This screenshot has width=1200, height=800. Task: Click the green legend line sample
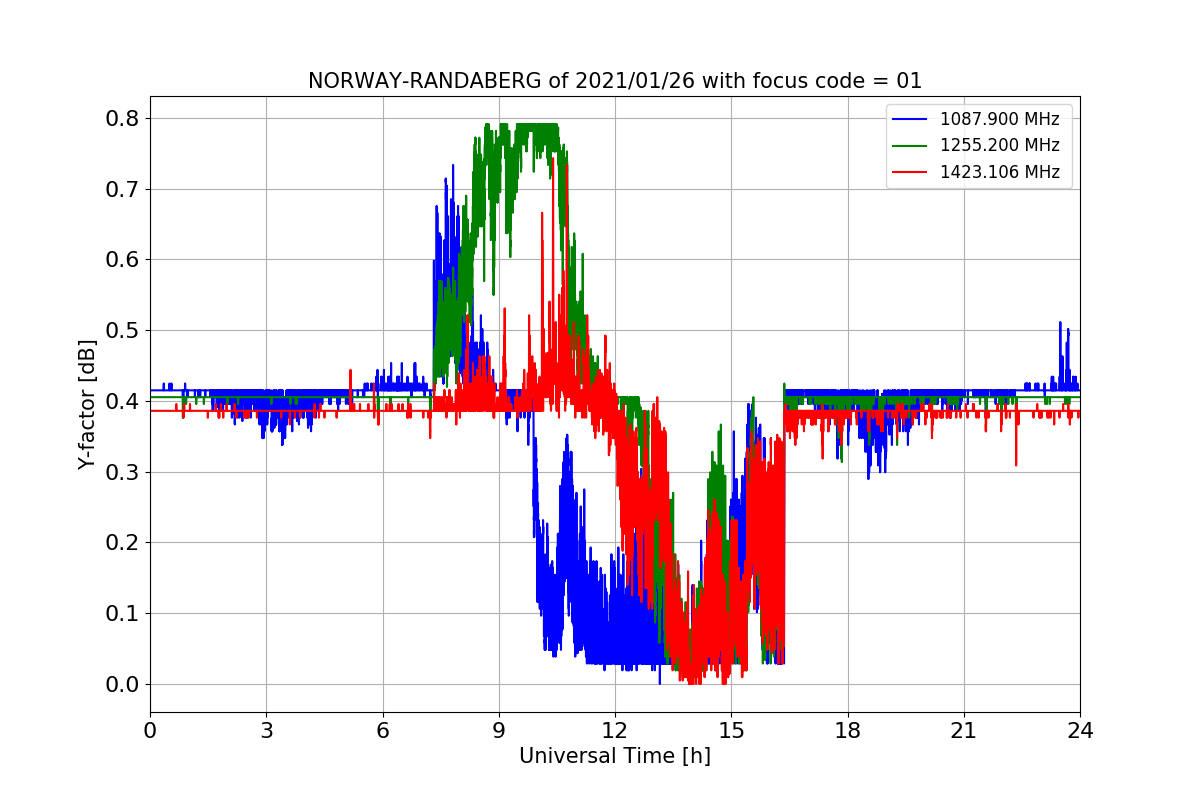[911, 146]
